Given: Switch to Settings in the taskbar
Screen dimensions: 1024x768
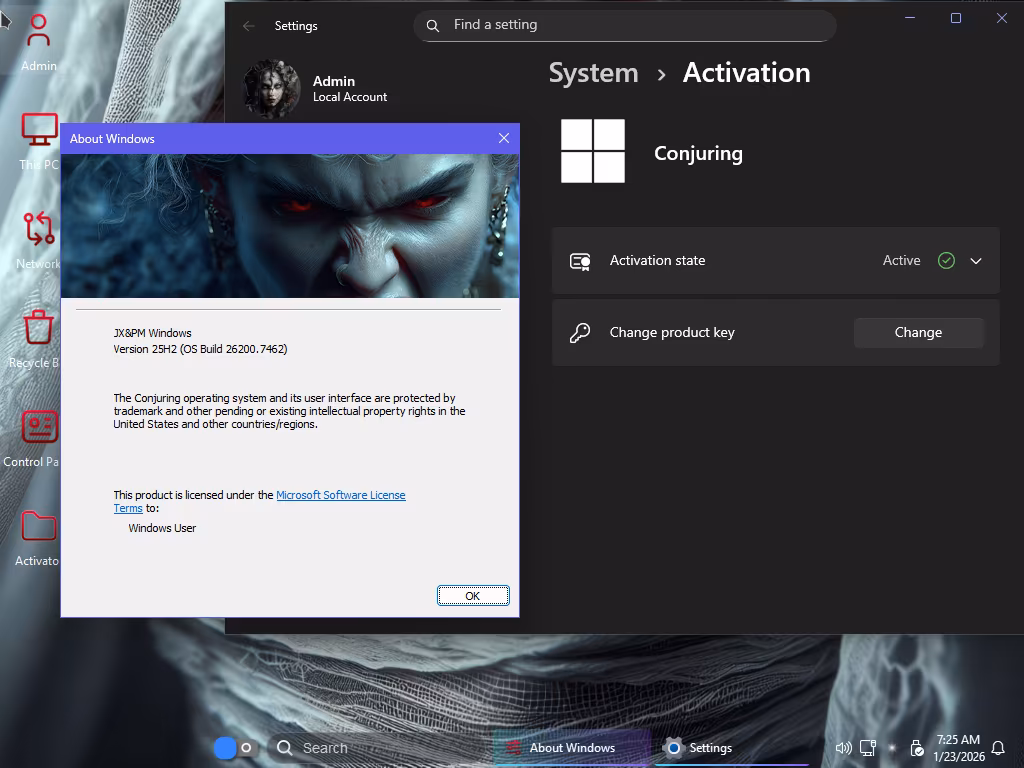Looking at the screenshot, I should point(699,748).
